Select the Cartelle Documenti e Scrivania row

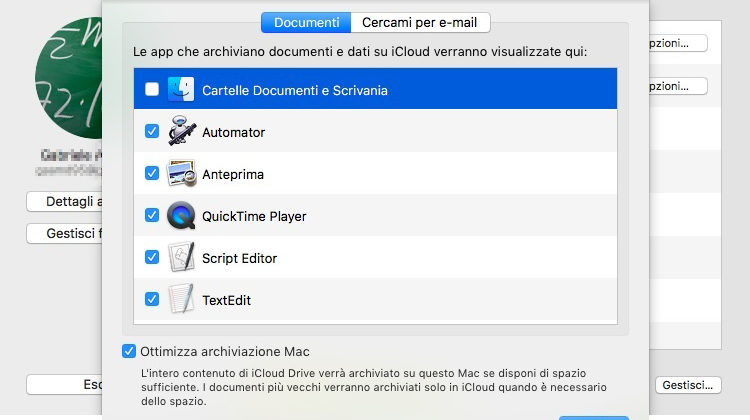(x=400, y=89)
